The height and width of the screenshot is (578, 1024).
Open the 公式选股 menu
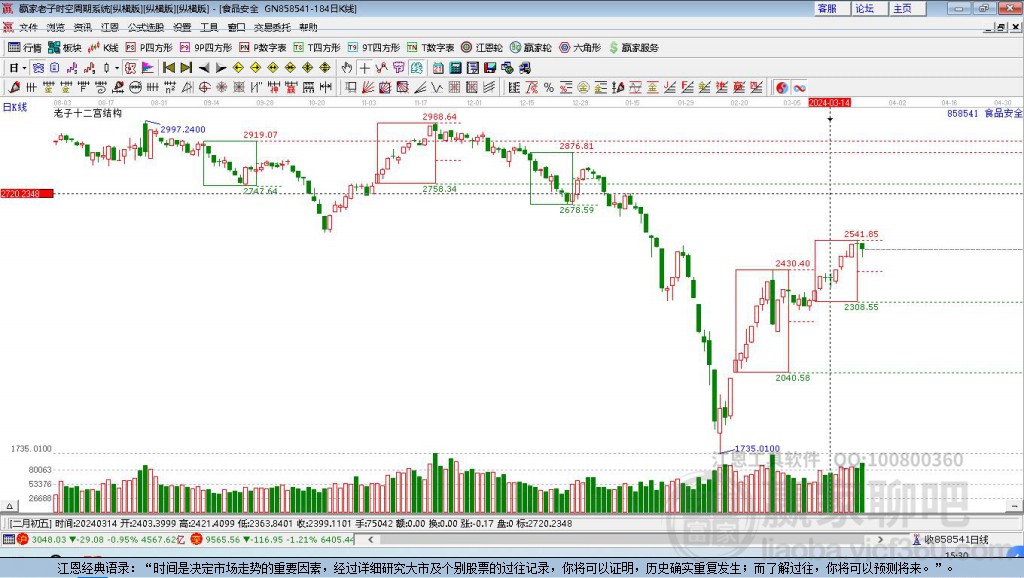coord(146,27)
